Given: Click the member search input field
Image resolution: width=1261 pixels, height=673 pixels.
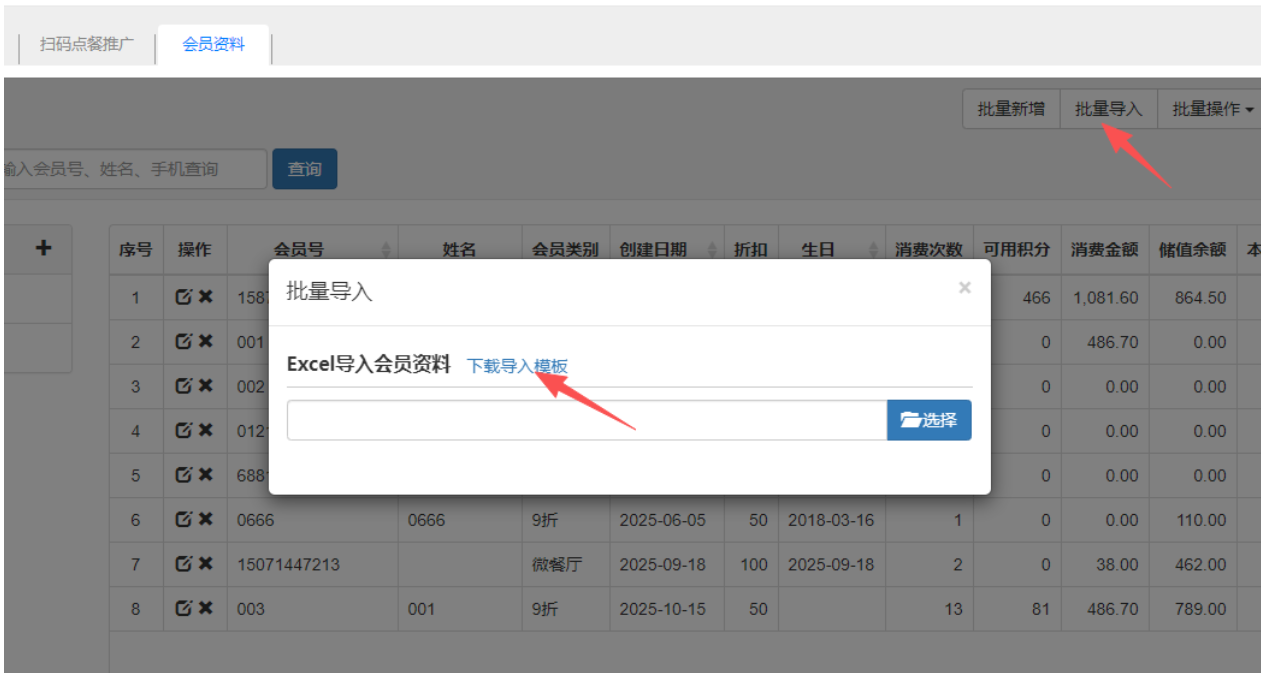Looking at the screenshot, I should (x=135, y=169).
